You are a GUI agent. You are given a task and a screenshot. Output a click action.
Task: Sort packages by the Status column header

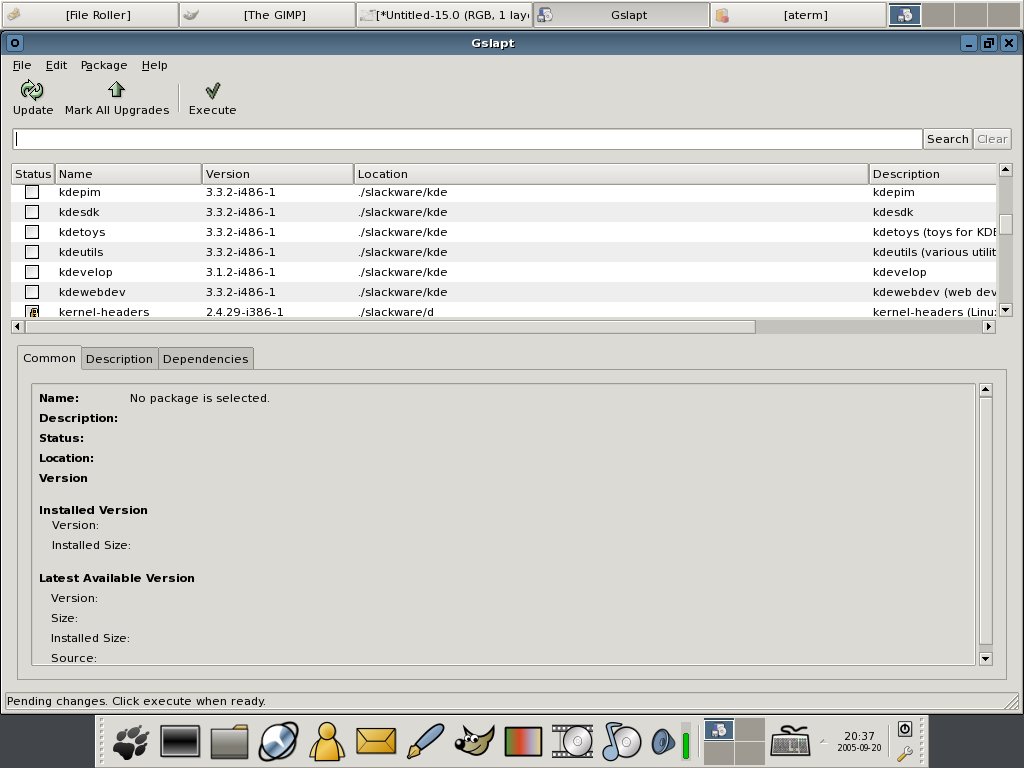point(33,174)
